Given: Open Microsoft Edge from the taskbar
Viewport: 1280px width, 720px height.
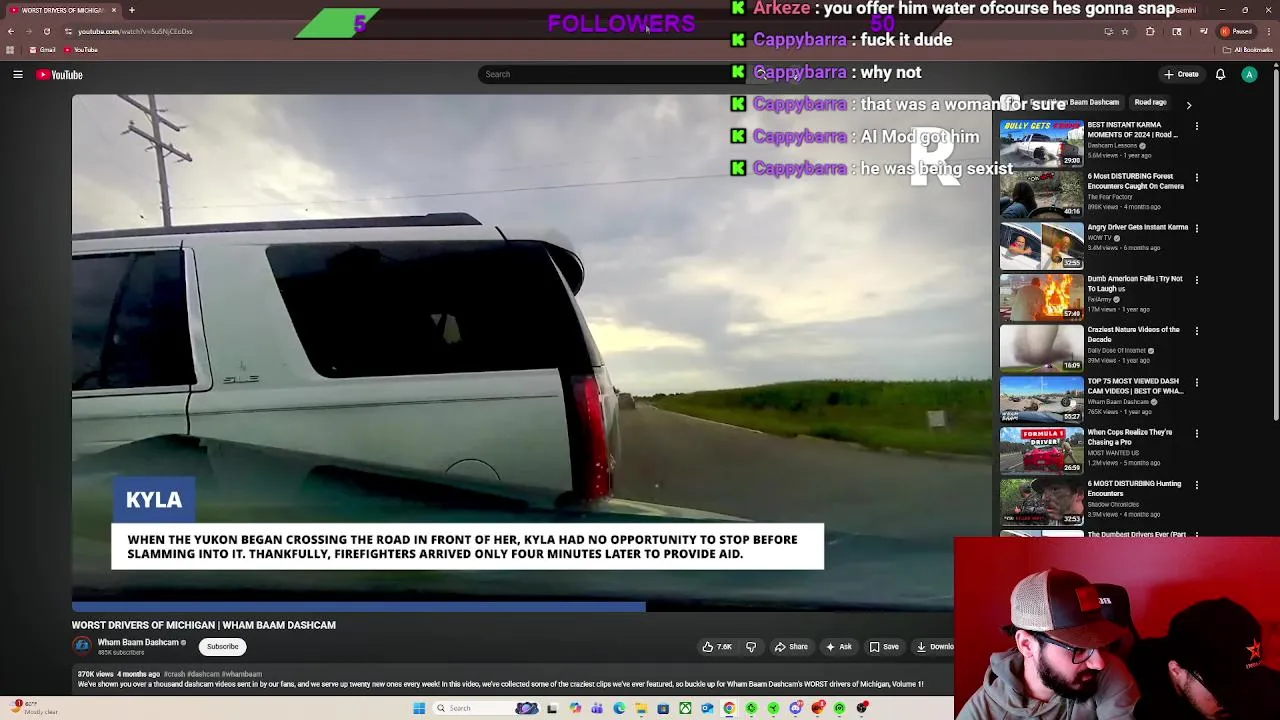Looking at the screenshot, I should (x=619, y=708).
